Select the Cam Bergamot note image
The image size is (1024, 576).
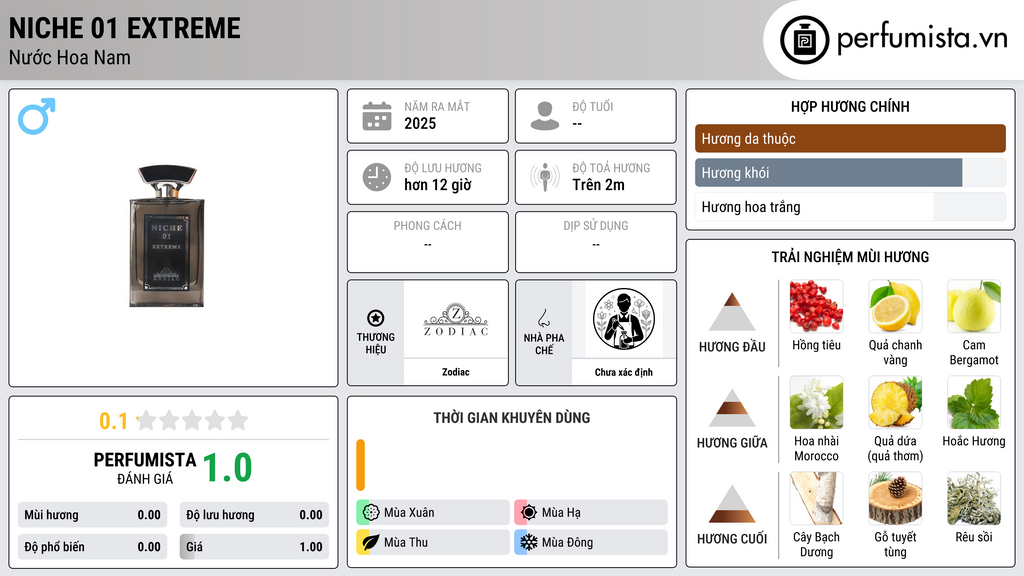pos(974,306)
